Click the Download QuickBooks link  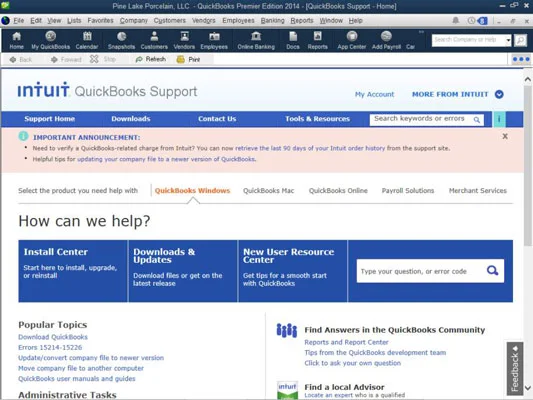coord(53,337)
